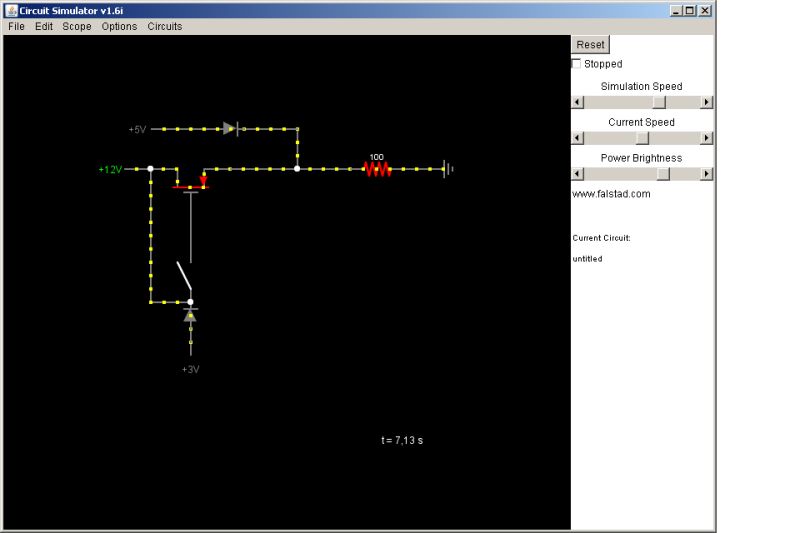Select the ground symbol

(448, 169)
